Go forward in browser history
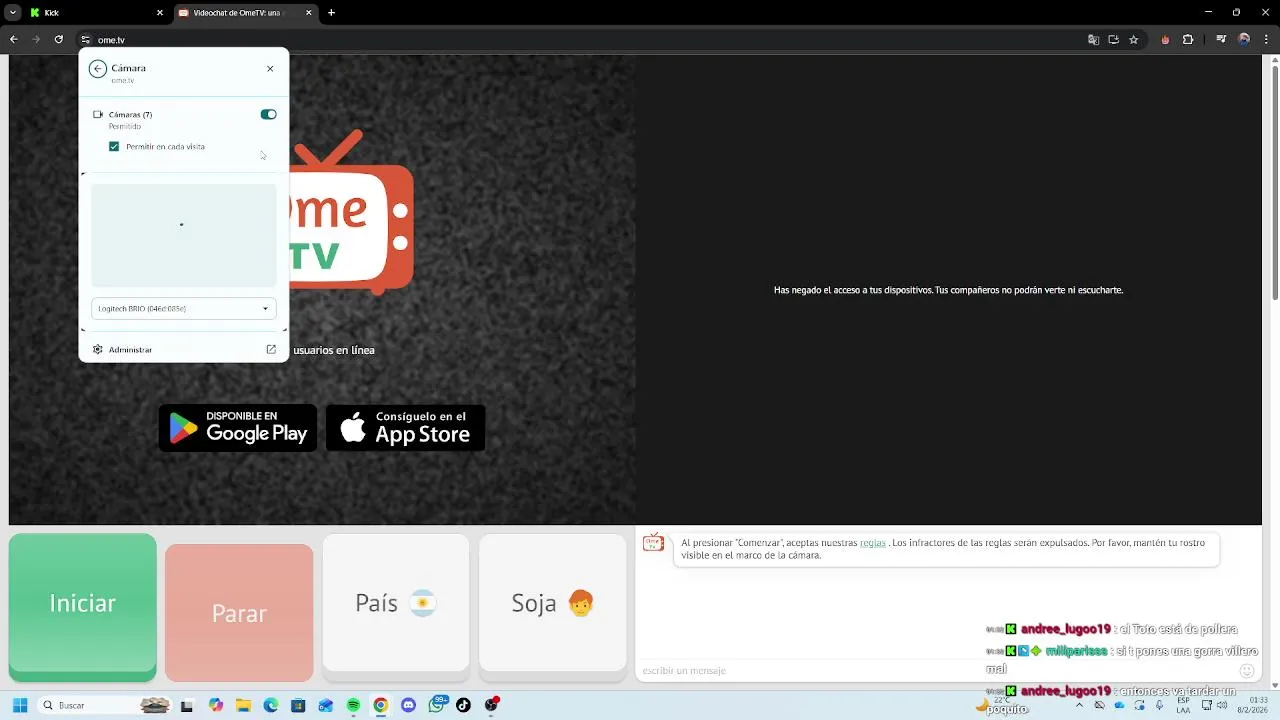Screen dimensions: 1280x720 [36, 40]
